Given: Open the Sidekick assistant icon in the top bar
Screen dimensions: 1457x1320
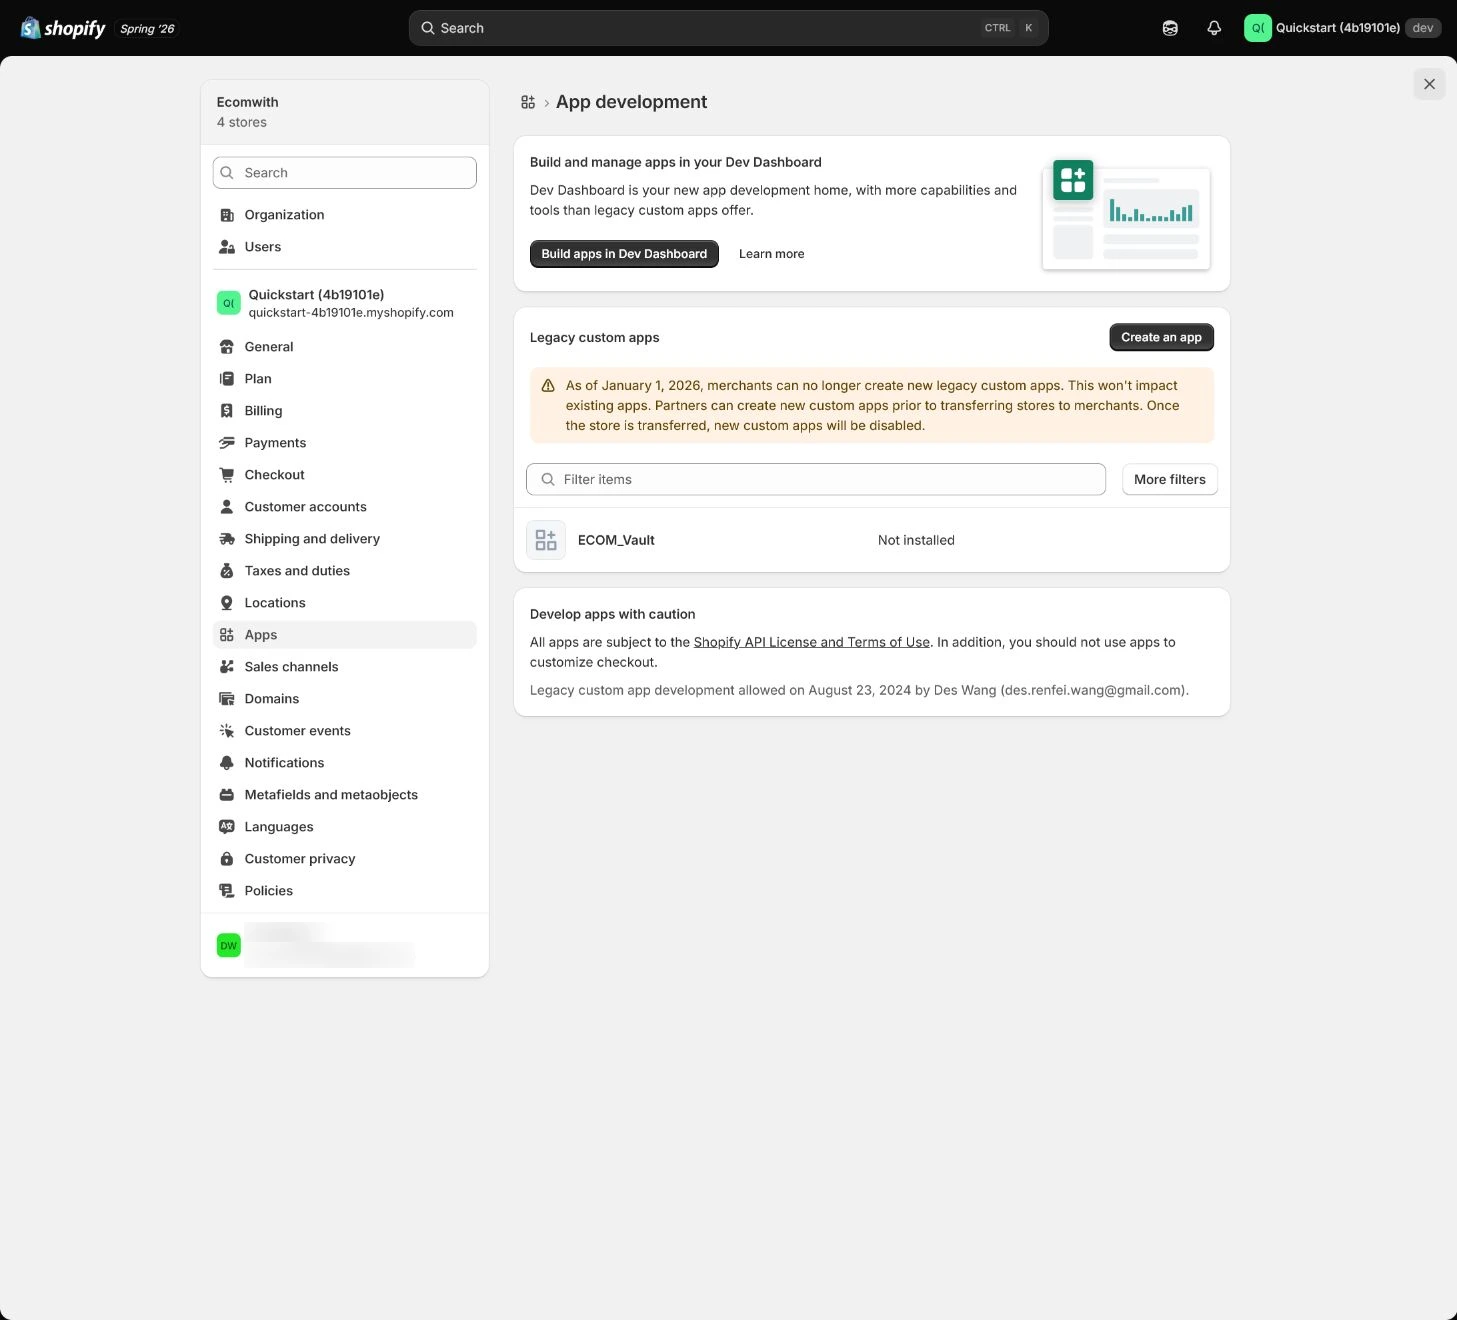Looking at the screenshot, I should [x=1170, y=28].
